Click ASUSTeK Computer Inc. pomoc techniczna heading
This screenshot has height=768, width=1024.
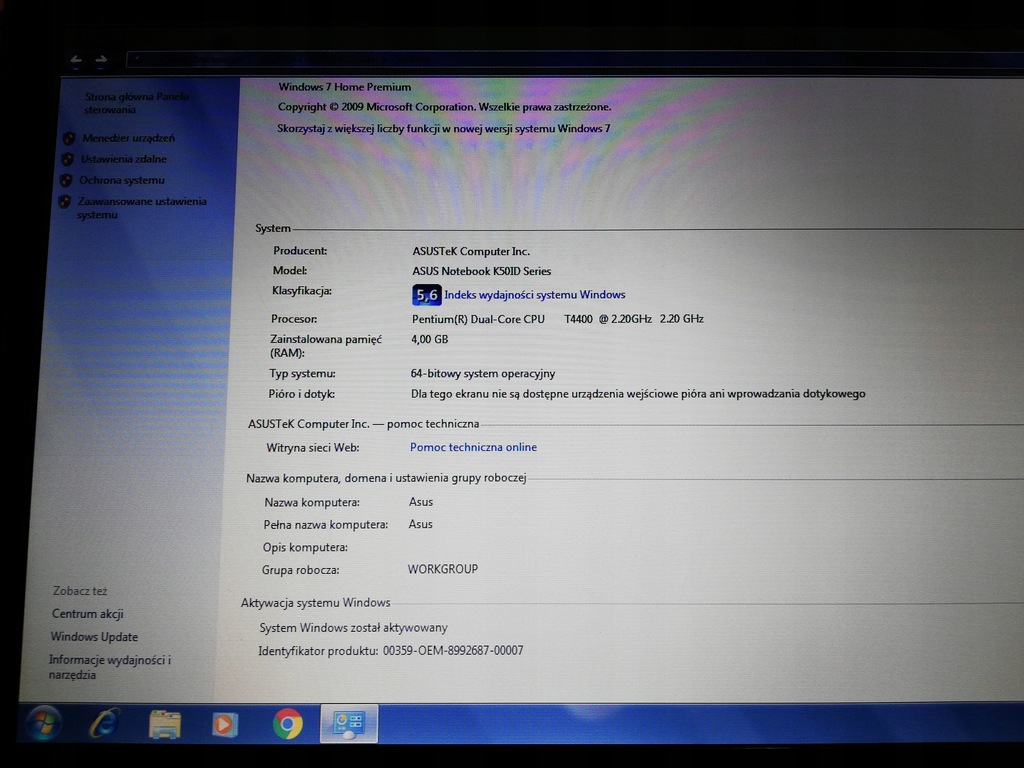[363, 424]
